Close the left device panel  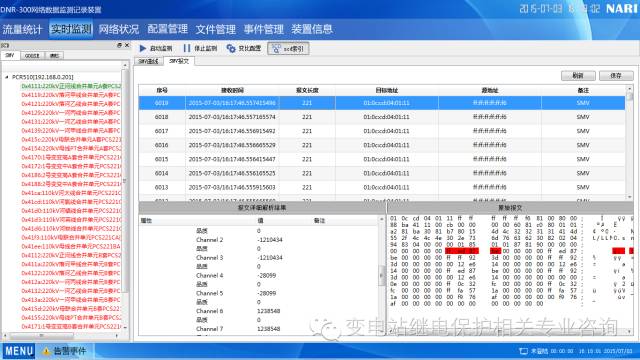click(x=127, y=45)
